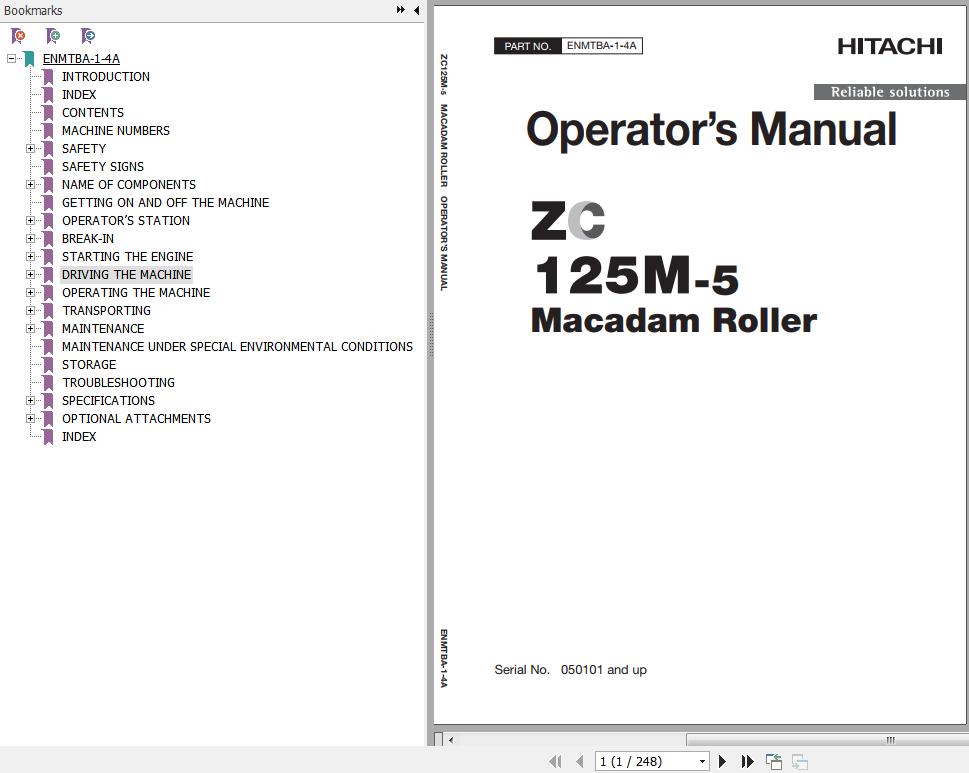
Task: Select the MAINTENANCE bookmark
Action: click(x=103, y=328)
